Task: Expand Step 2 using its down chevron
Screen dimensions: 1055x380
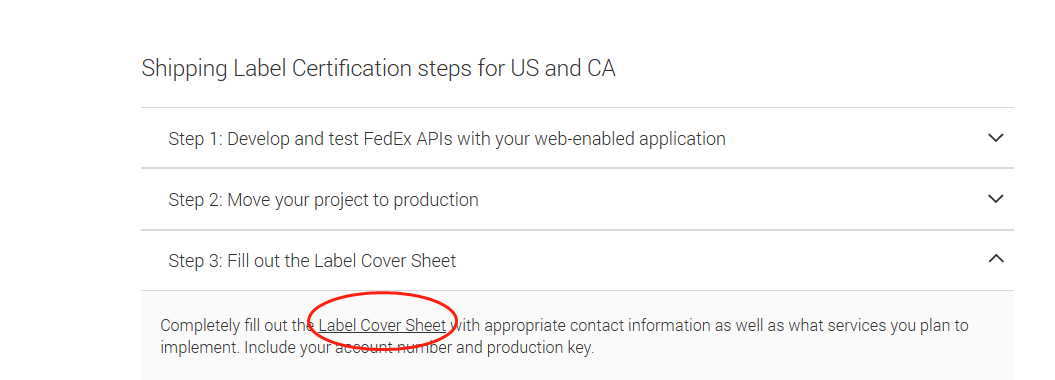Action: tap(995, 199)
